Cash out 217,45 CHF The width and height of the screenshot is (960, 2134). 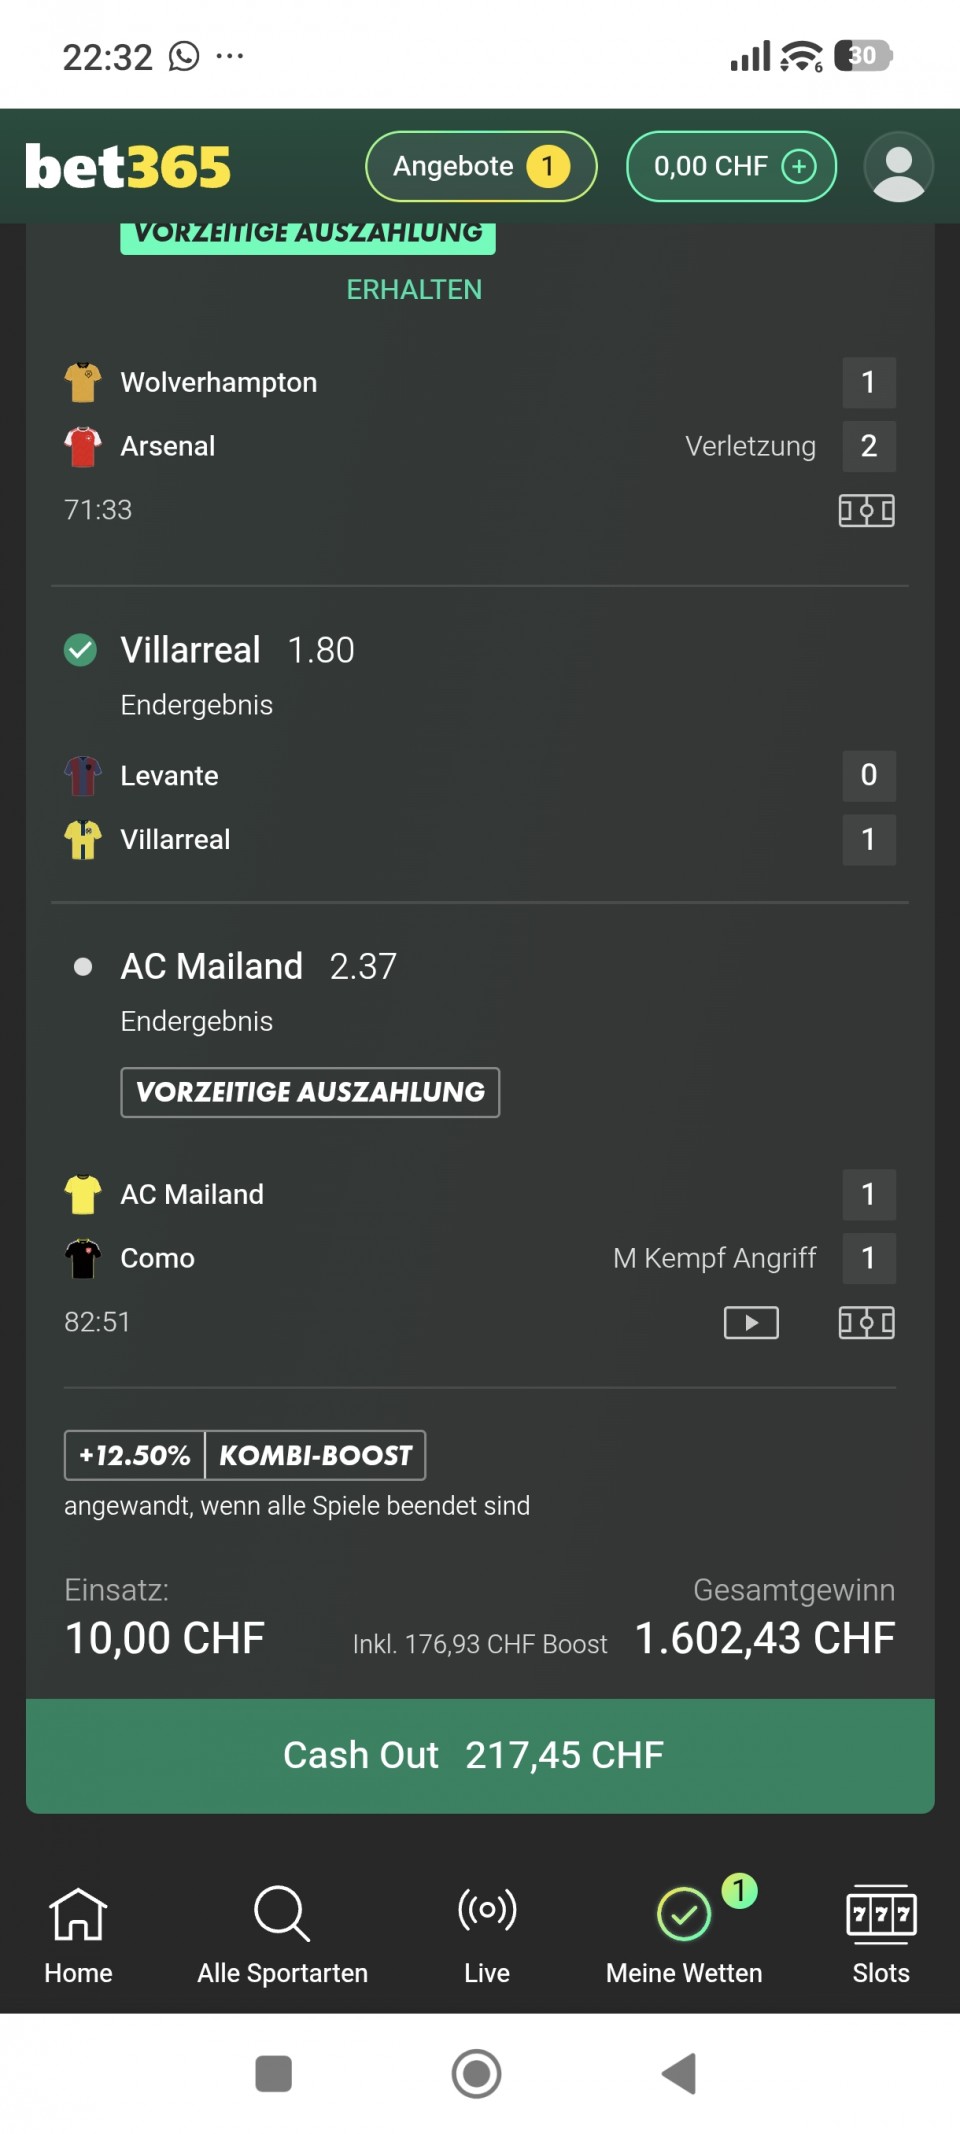tap(480, 1755)
